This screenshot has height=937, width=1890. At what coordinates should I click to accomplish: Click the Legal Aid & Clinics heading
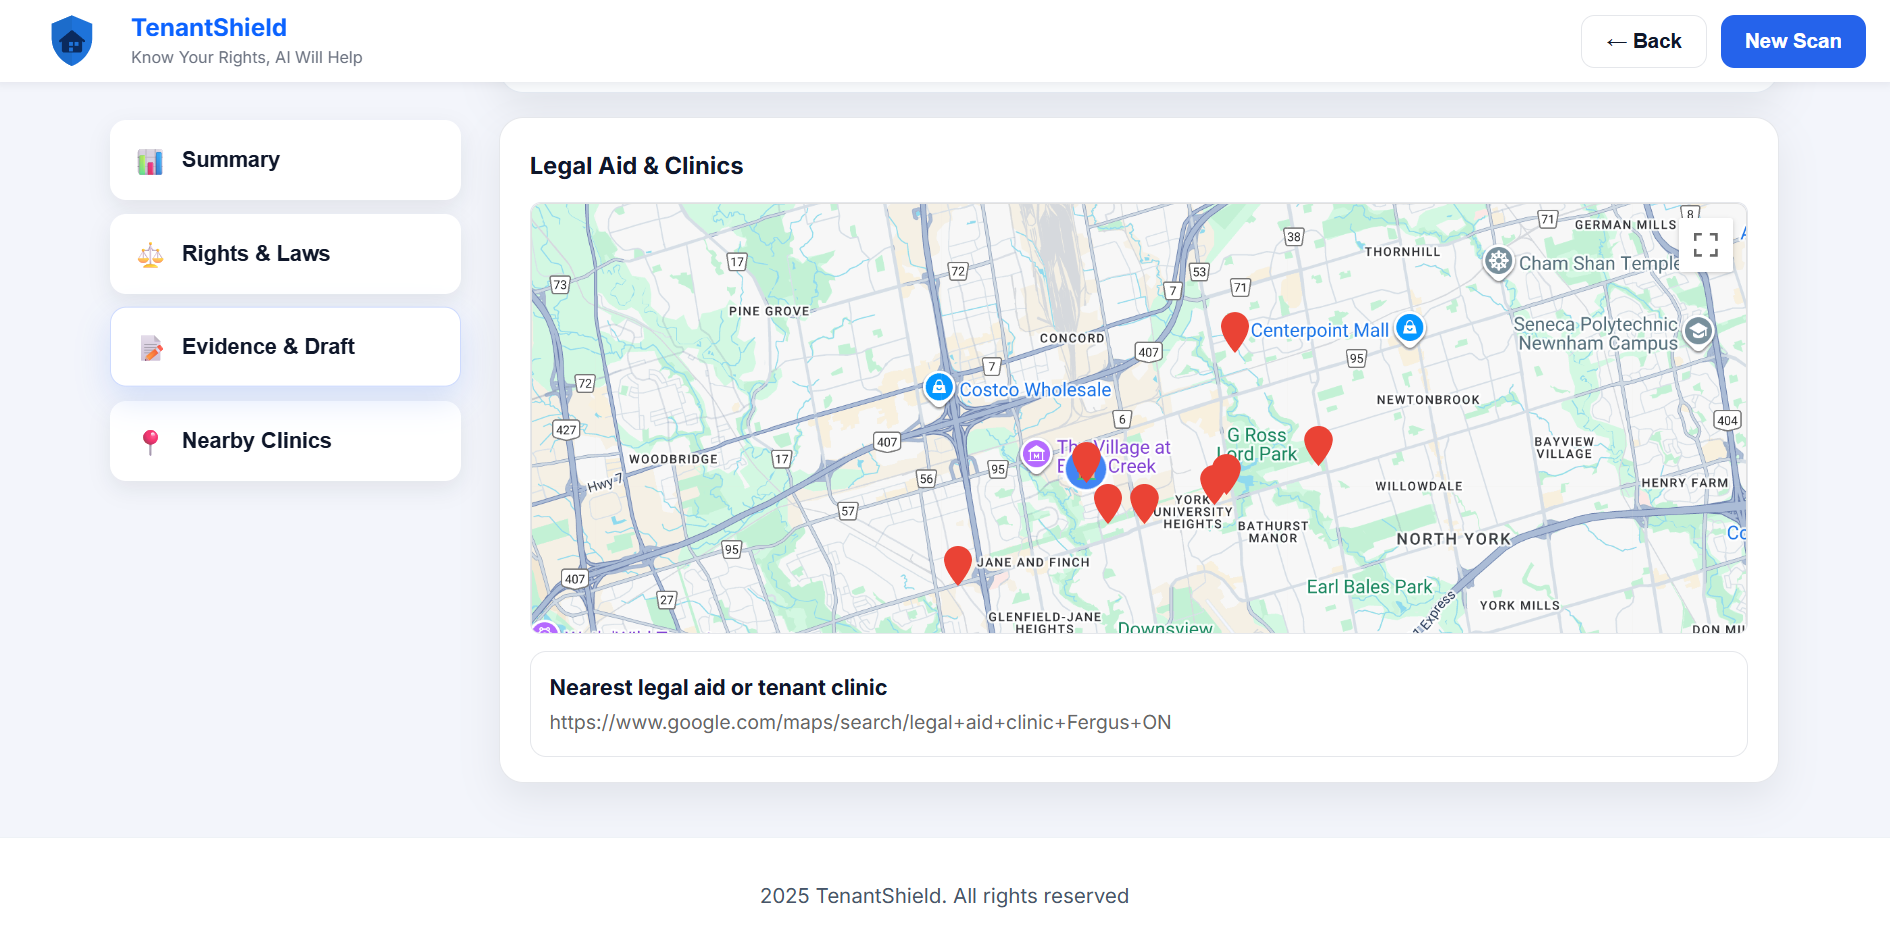click(x=636, y=166)
